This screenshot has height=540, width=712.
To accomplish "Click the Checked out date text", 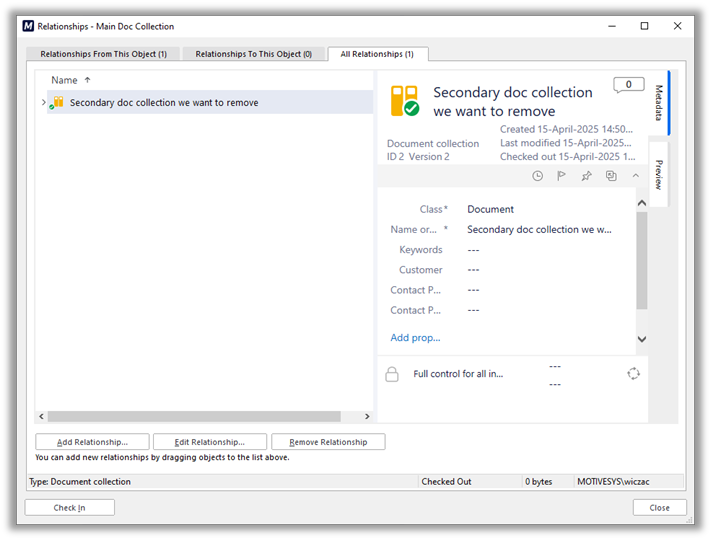I will (568, 157).
